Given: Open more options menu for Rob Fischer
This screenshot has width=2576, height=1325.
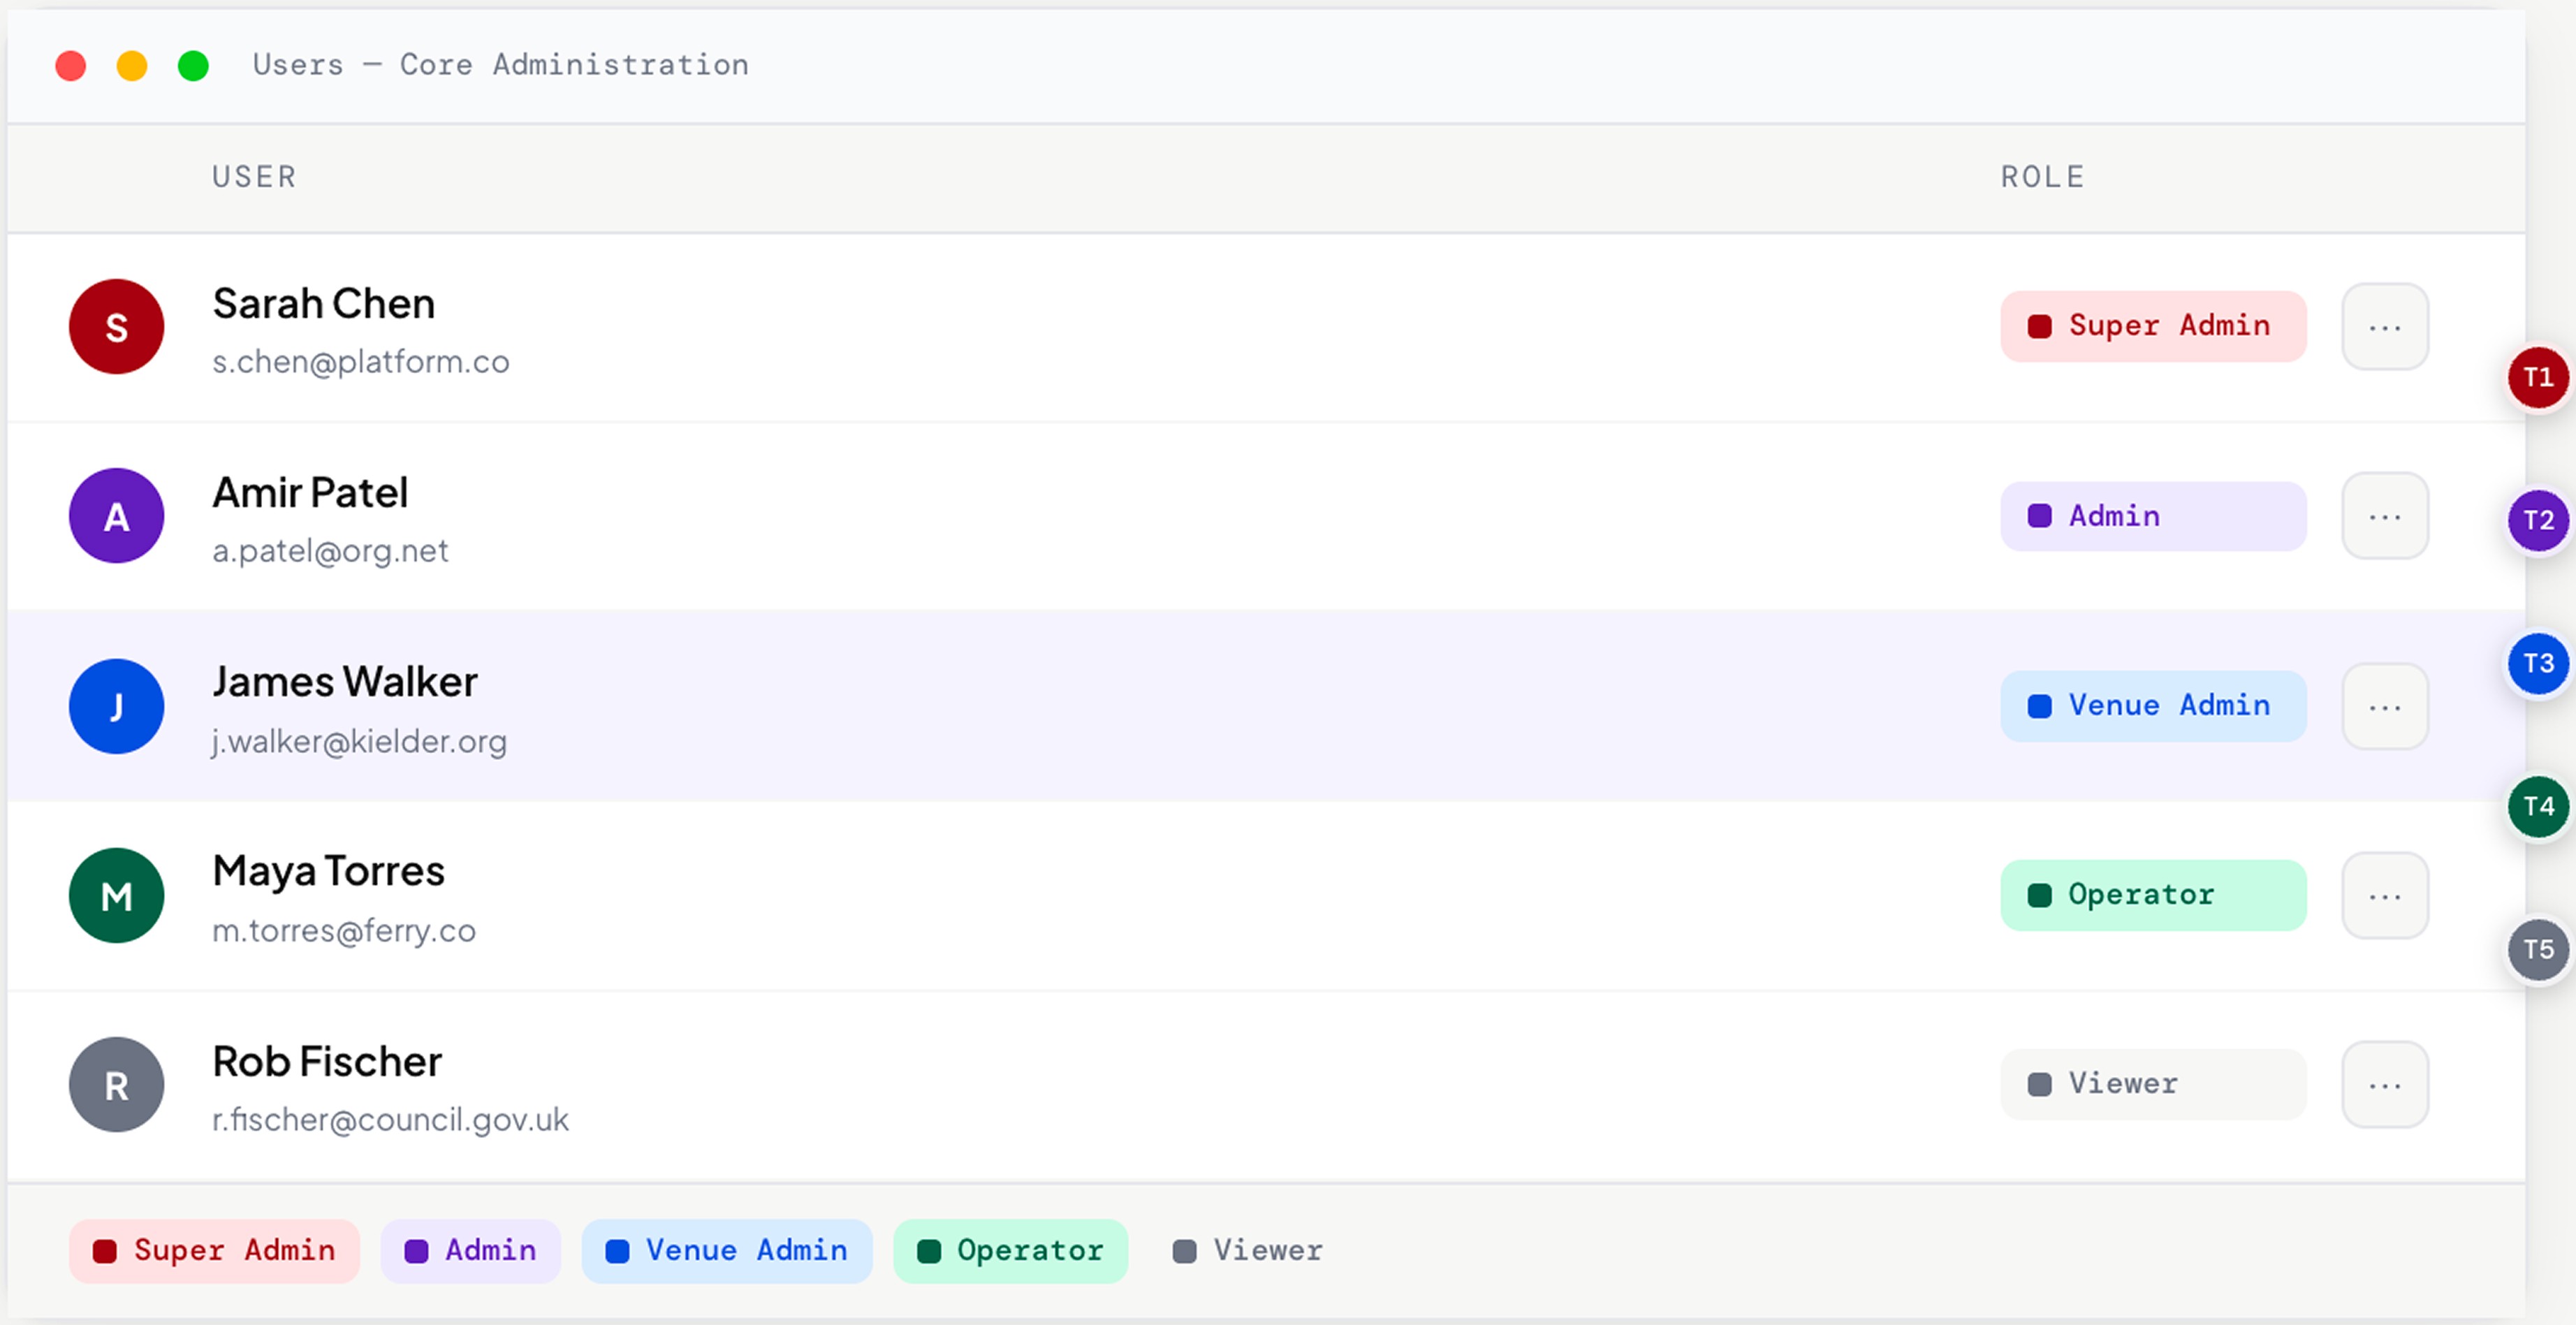Looking at the screenshot, I should coord(2384,1084).
